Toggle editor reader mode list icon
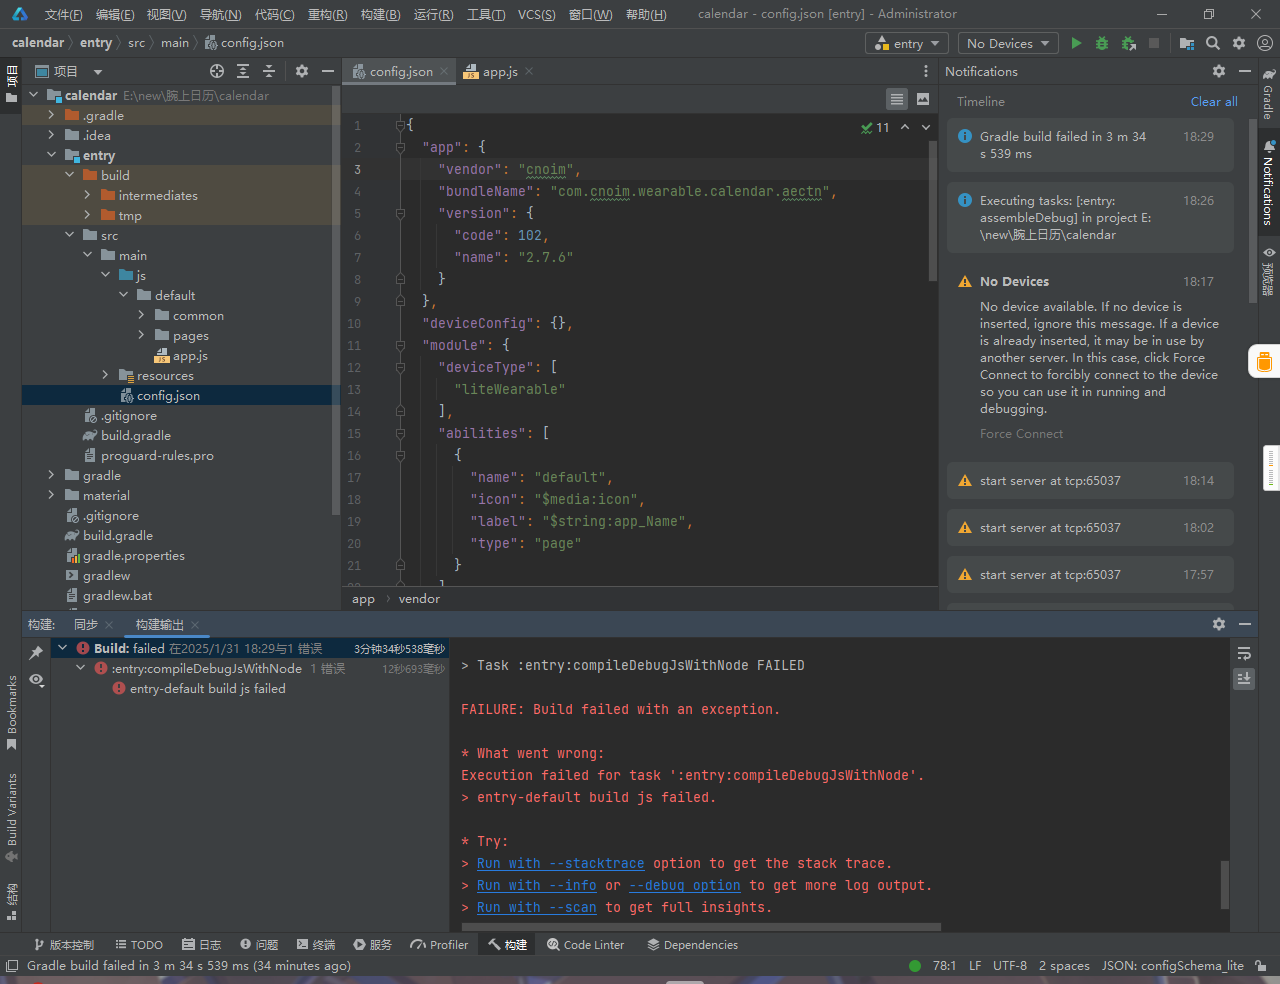This screenshot has height=984, width=1280. 897,99
